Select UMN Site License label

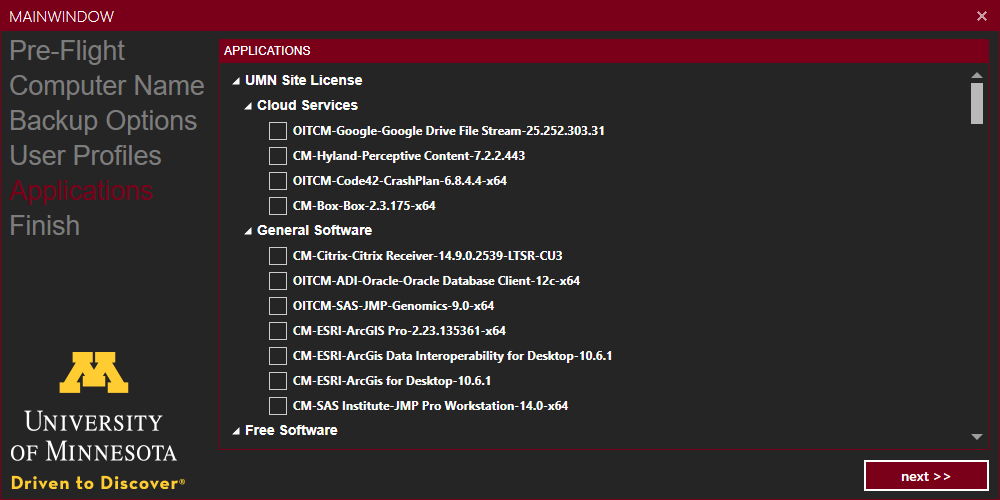[x=304, y=80]
